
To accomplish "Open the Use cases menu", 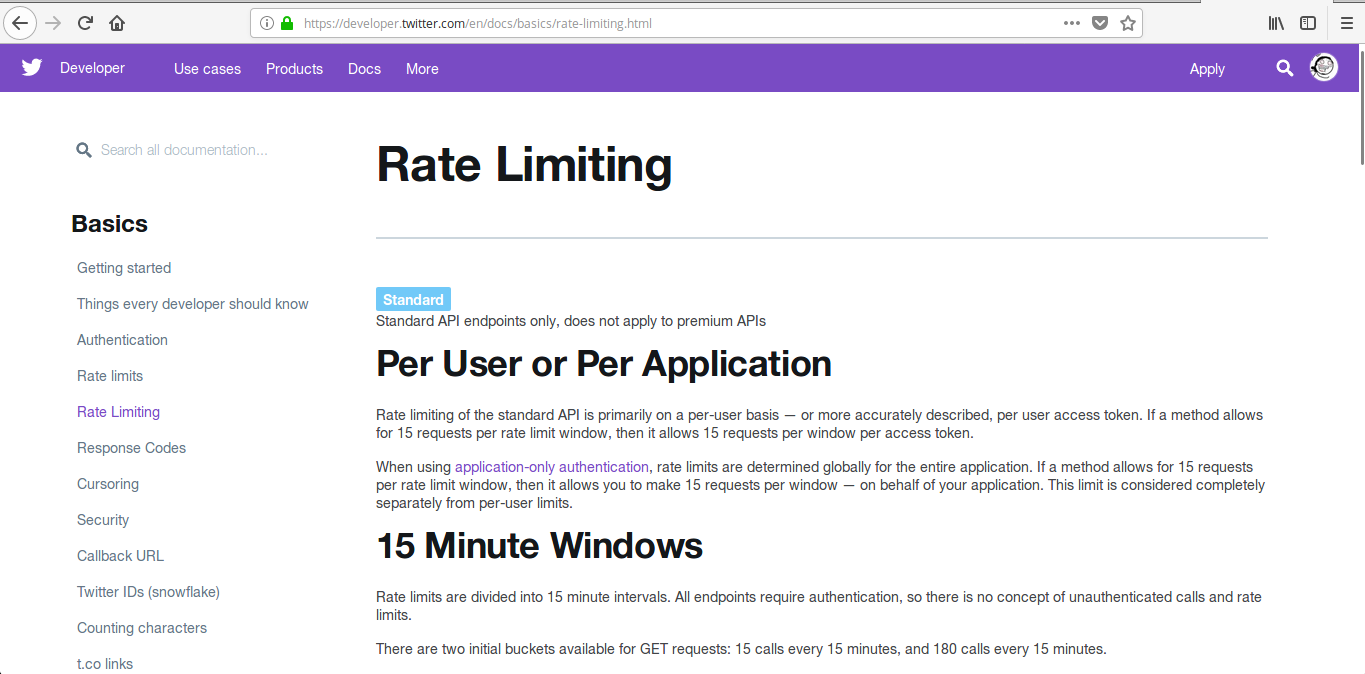I will click(x=207, y=69).
